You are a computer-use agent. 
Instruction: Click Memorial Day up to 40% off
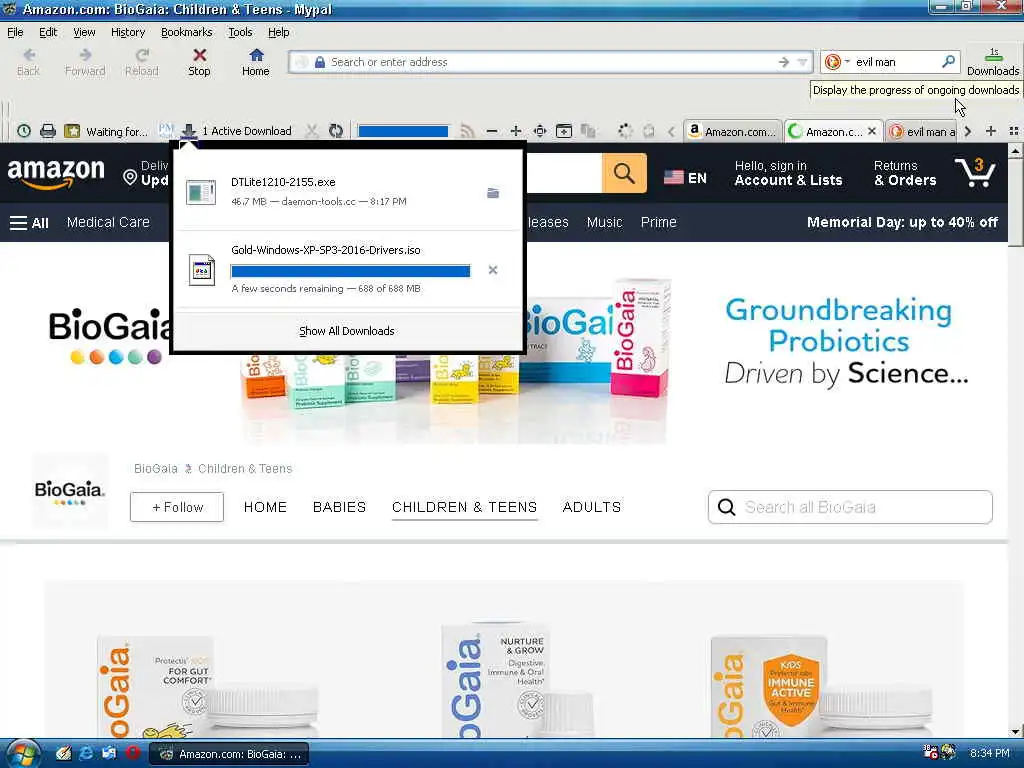click(903, 222)
